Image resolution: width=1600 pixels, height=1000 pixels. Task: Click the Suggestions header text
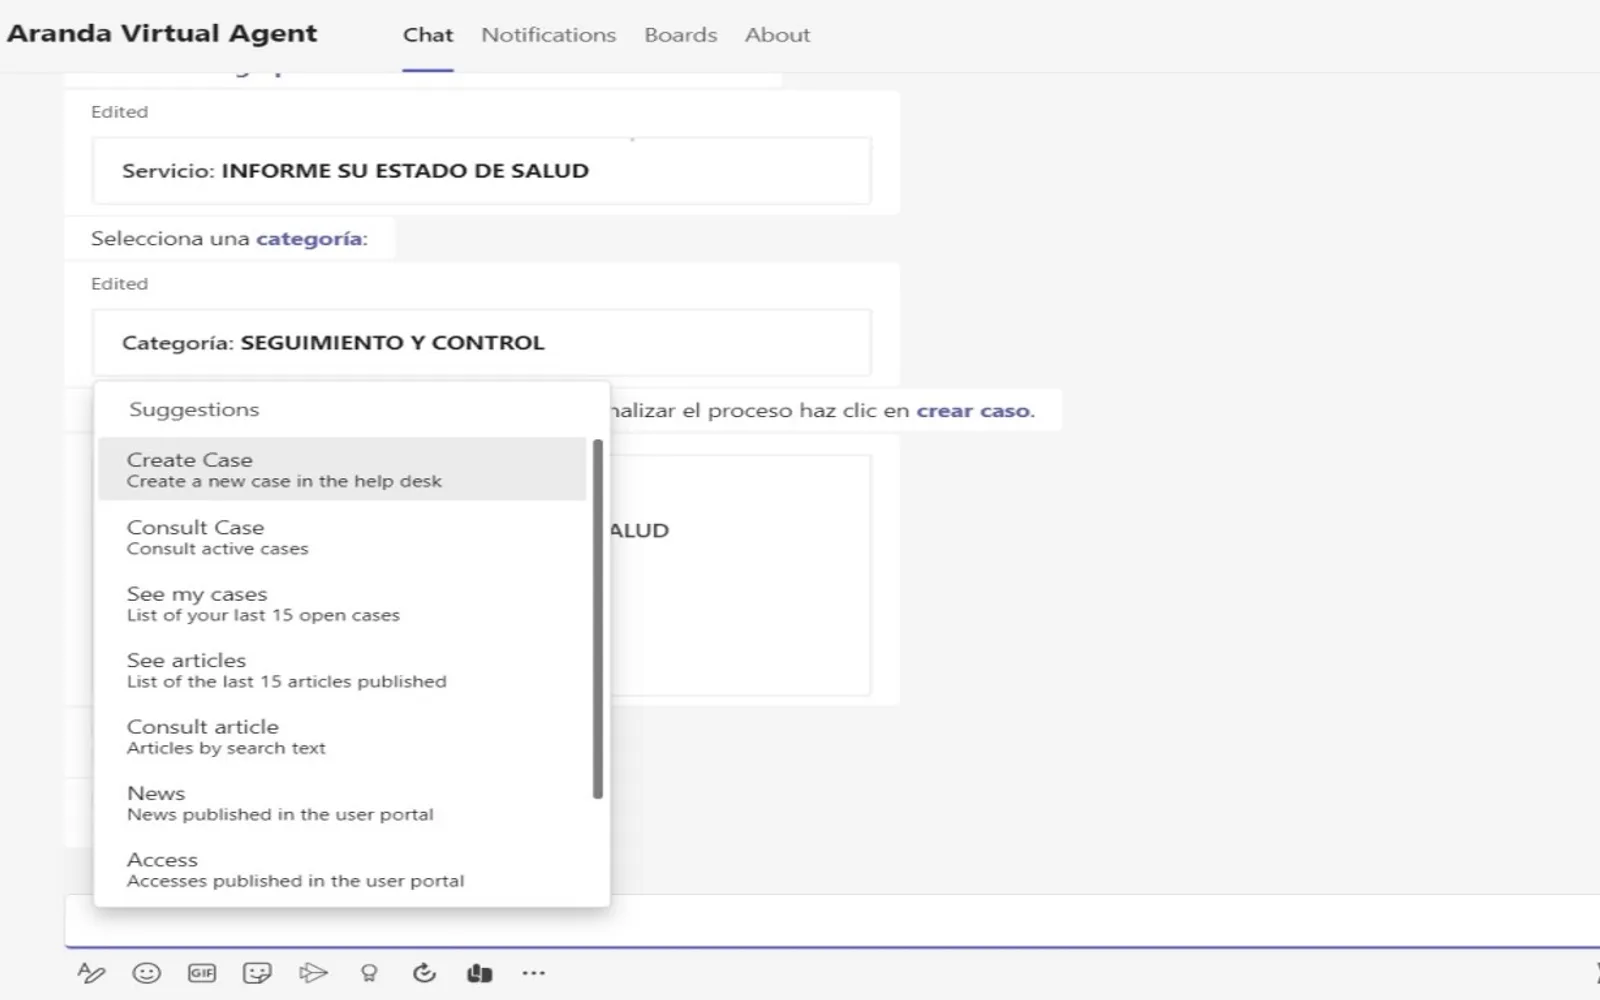(194, 409)
